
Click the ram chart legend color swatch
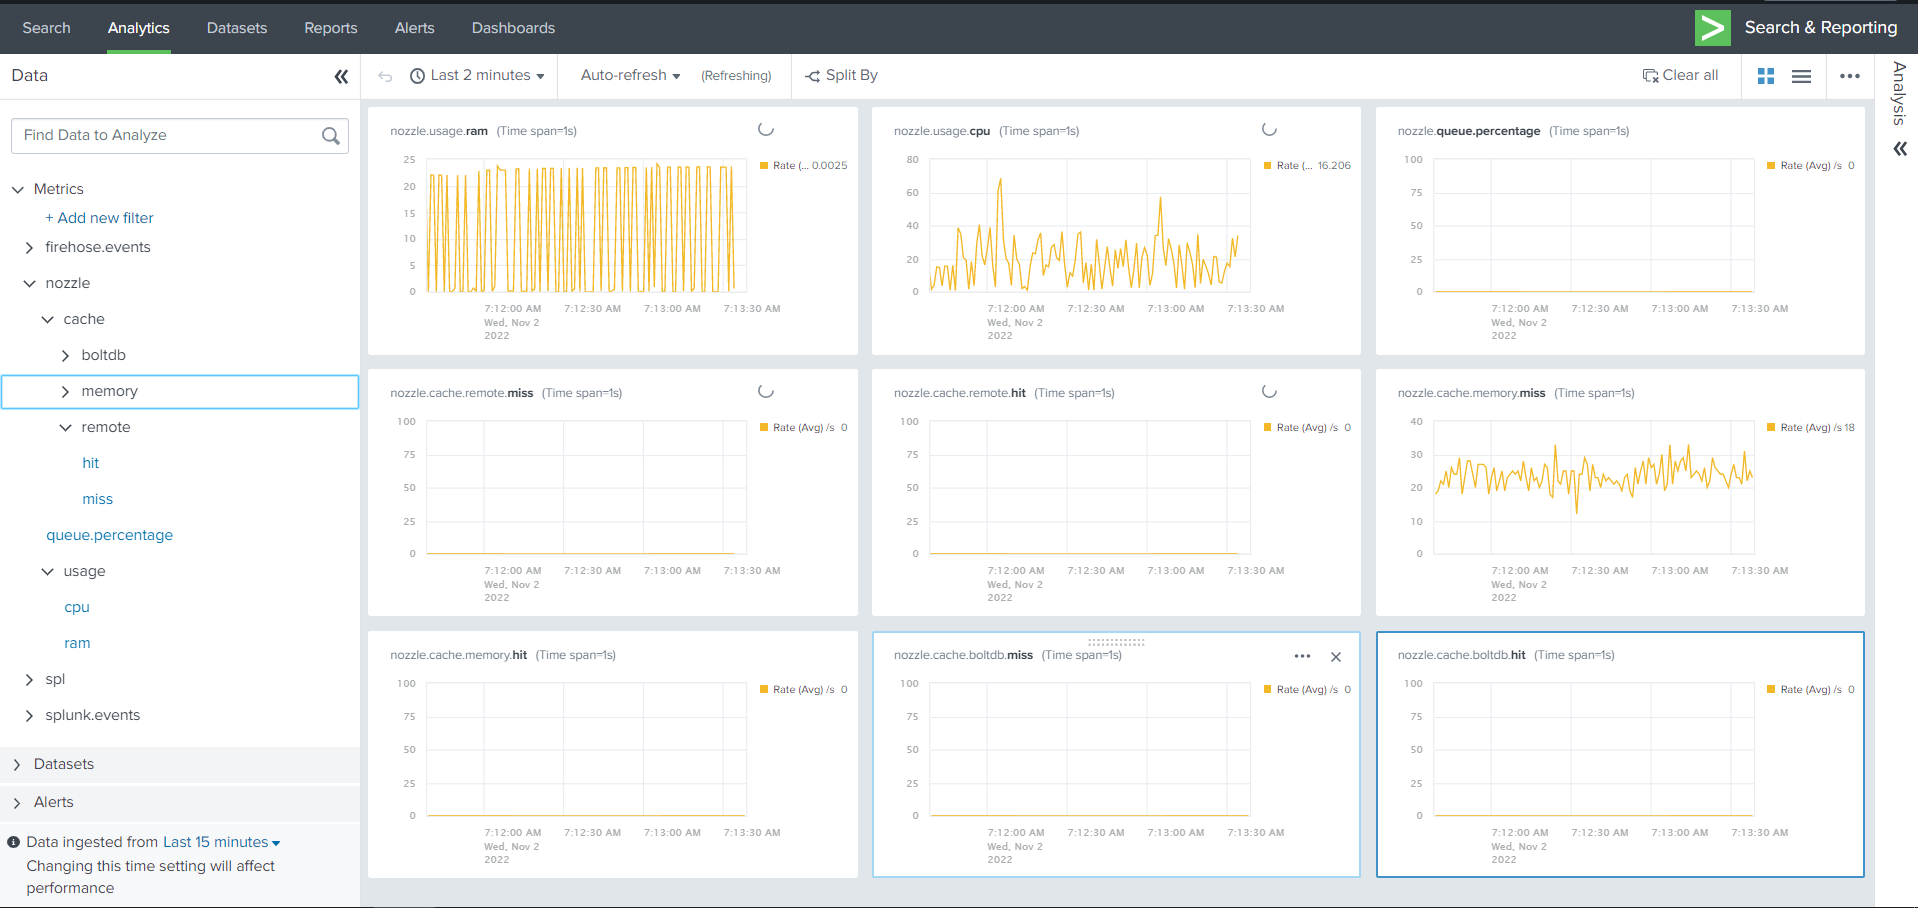click(x=764, y=166)
